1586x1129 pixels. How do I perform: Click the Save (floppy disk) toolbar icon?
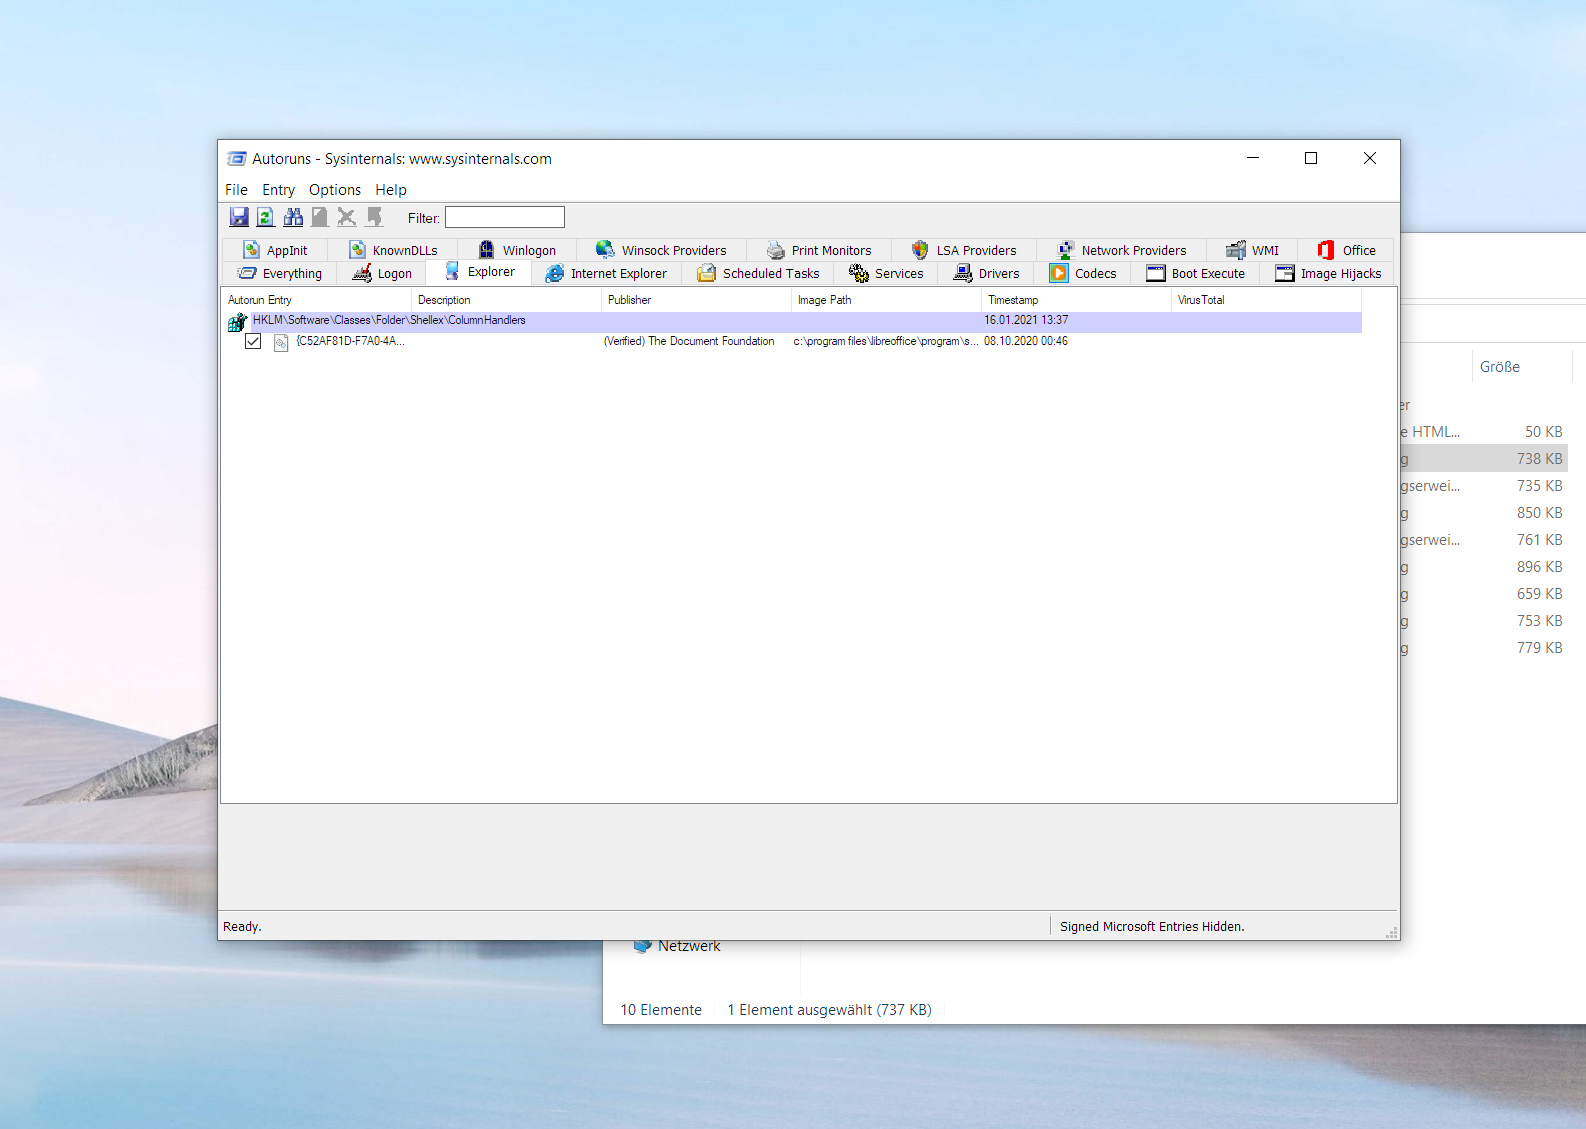pyautogui.click(x=239, y=217)
